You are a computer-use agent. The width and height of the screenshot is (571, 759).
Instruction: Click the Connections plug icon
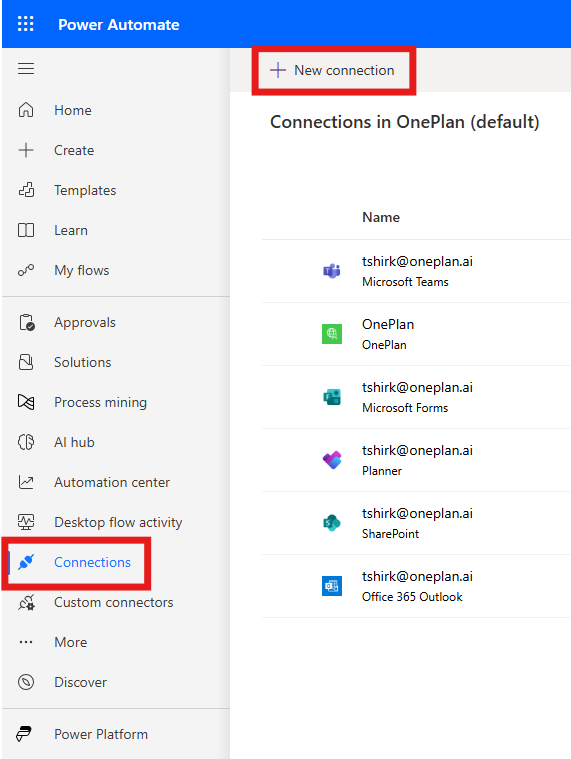[26, 562]
